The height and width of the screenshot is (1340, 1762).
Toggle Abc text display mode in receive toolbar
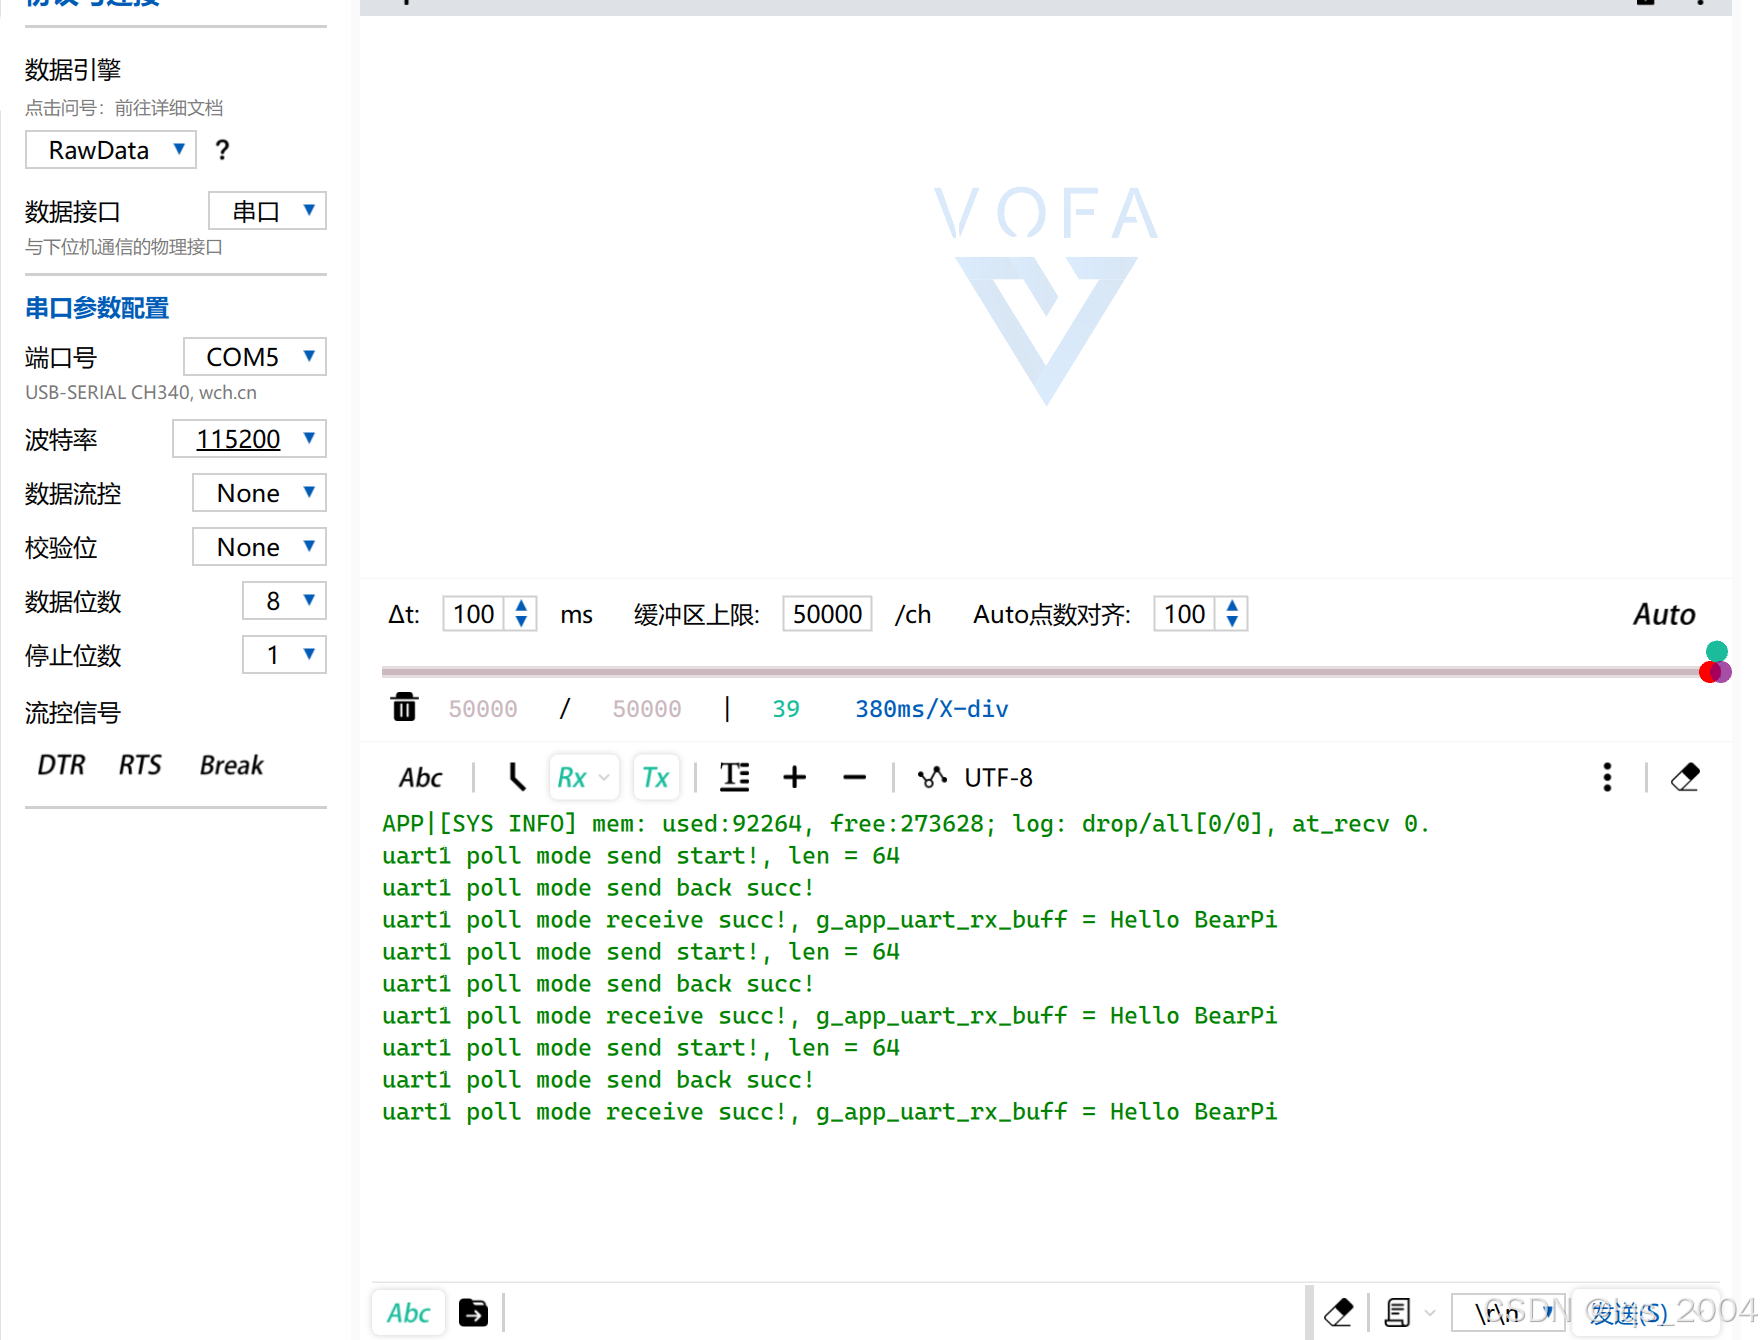[x=421, y=778]
